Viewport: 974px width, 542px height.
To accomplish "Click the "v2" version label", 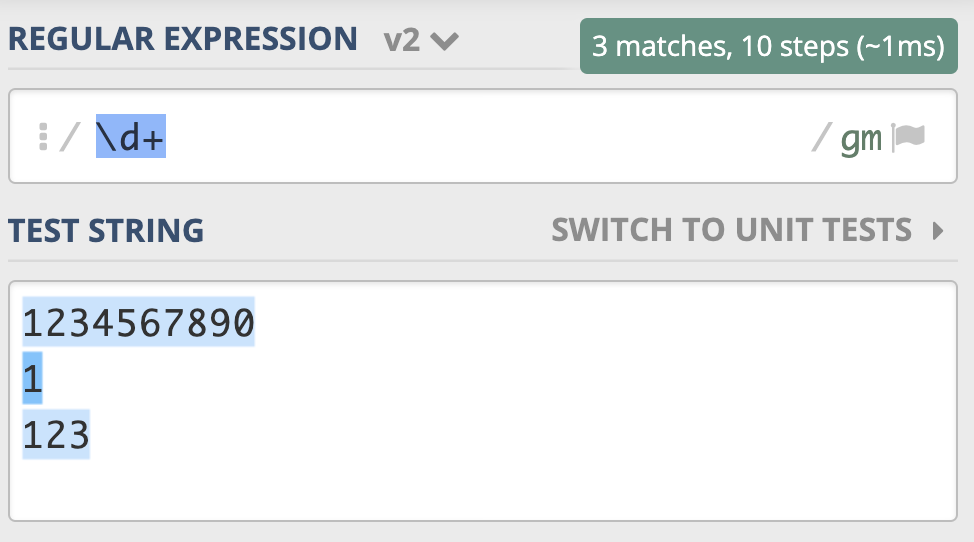I will (x=403, y=41).
